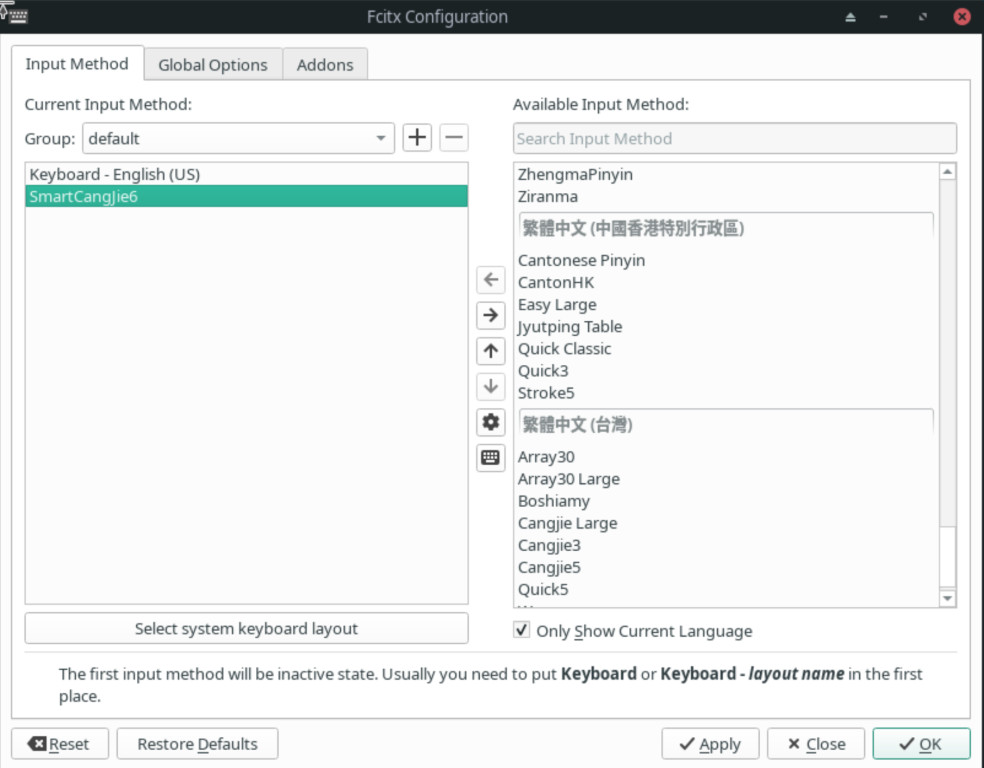984x768 pixels.
Task: Select Cangjie5 from available input methods
Action: pyautogui.click(x=549, y=567)
